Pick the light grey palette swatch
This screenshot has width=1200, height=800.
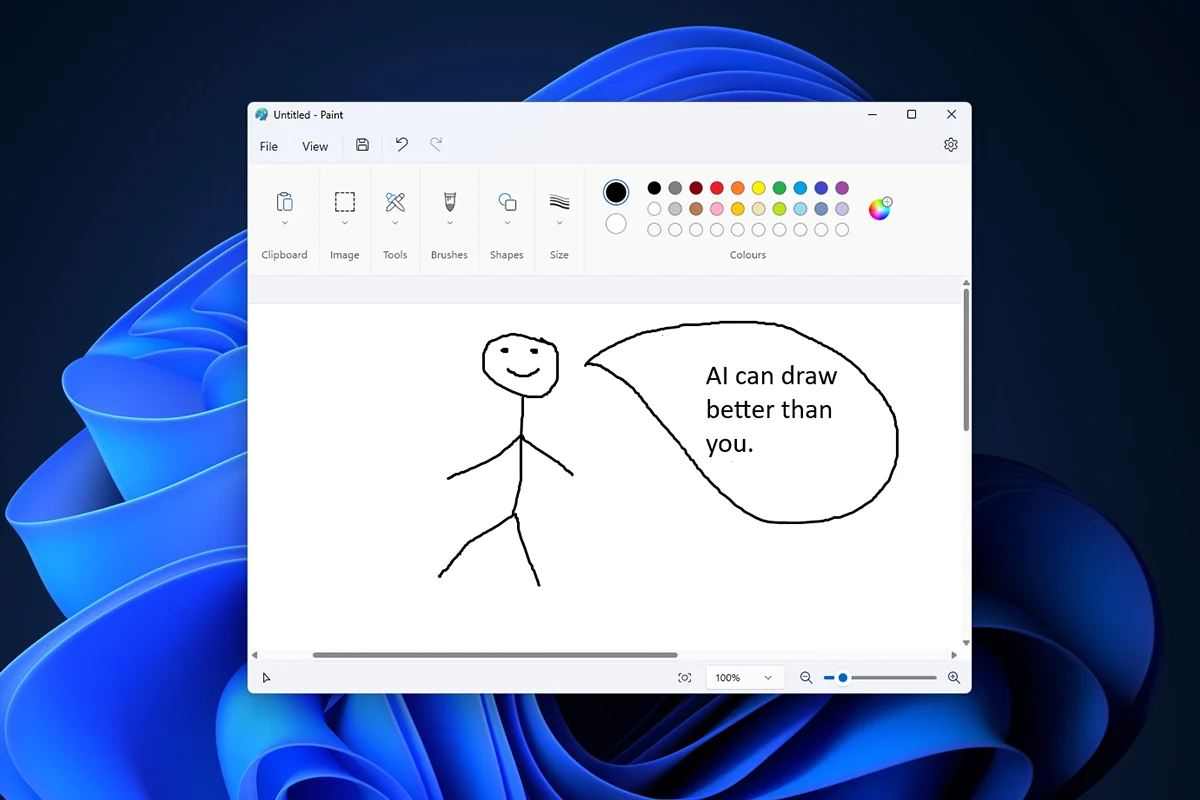675,209
